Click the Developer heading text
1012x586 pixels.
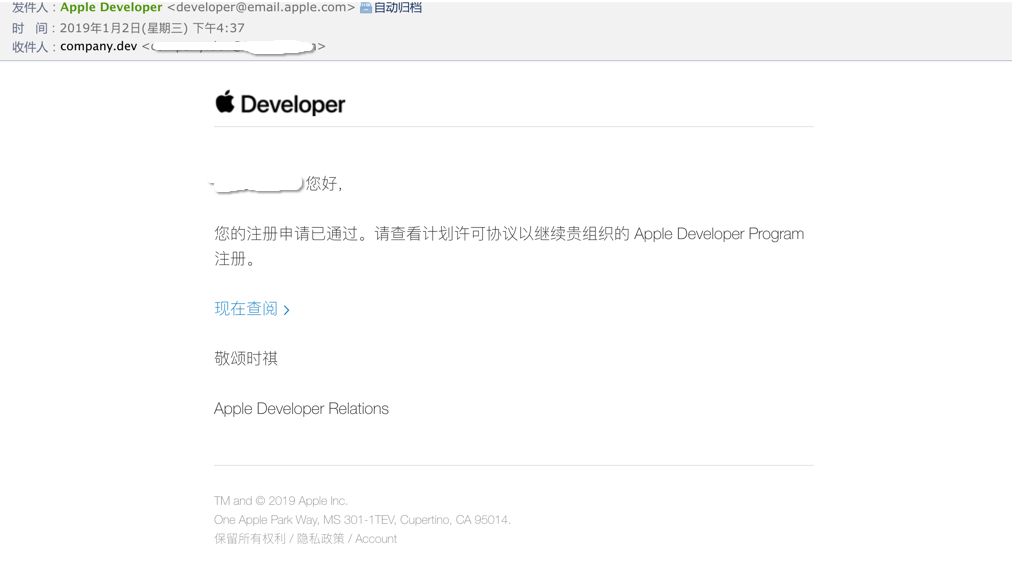[292, 105]
